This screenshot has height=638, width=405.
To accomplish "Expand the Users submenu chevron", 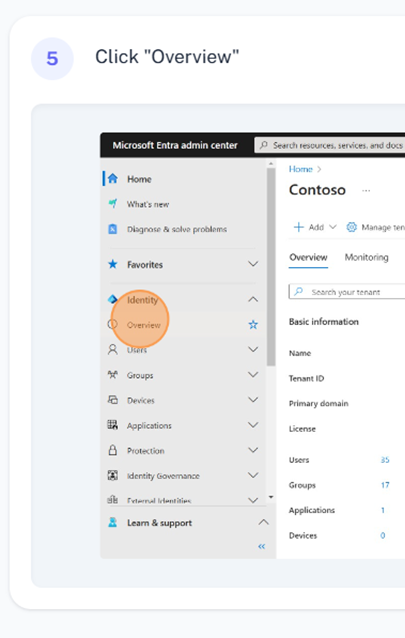I will 253,350.
